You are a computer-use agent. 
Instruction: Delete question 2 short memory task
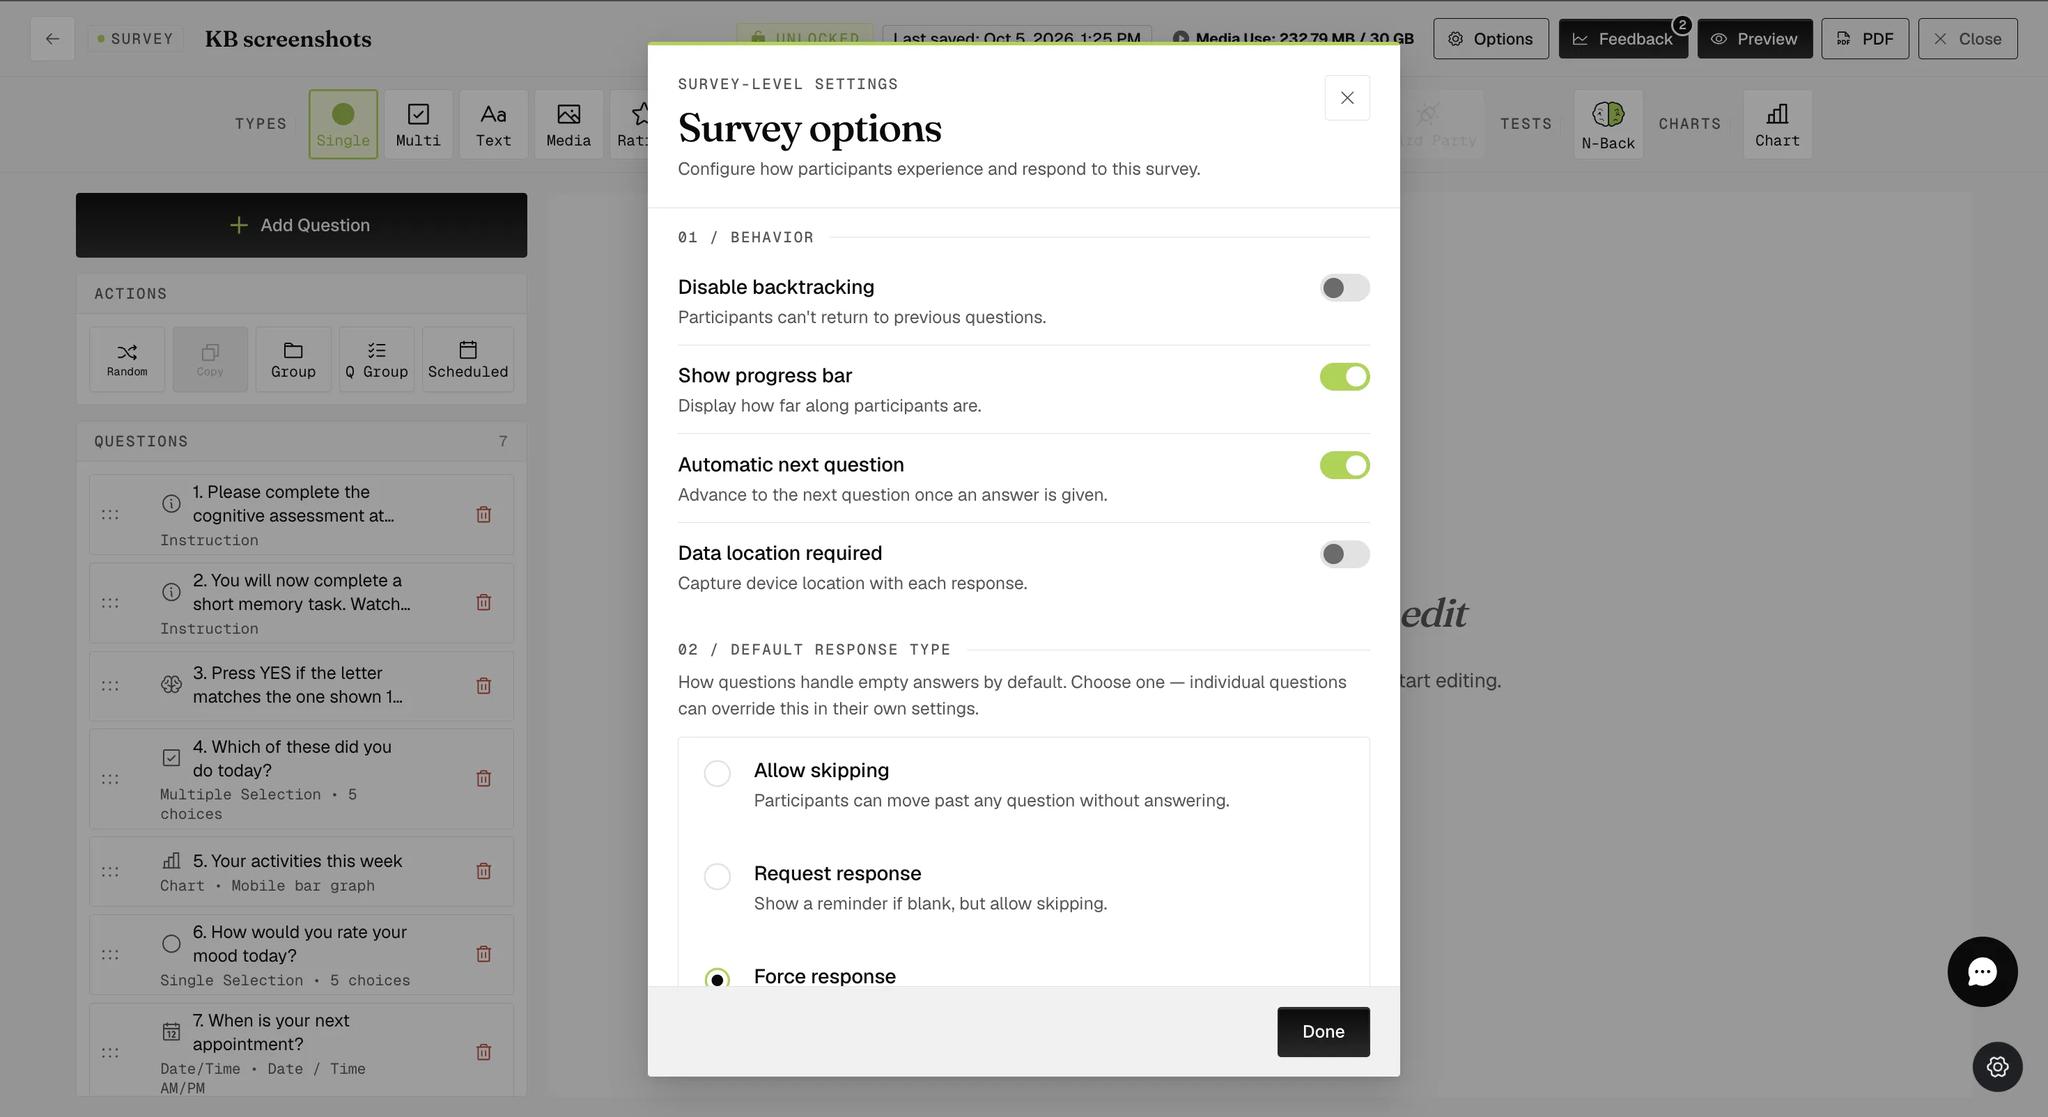click(x=483, y=602)
